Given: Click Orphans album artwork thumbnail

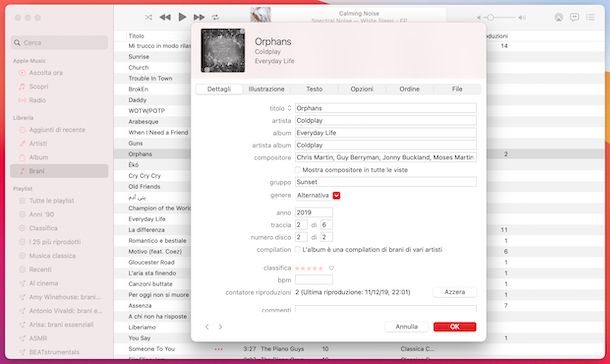Looking at the screenshot, I should [x=223, y=51].
